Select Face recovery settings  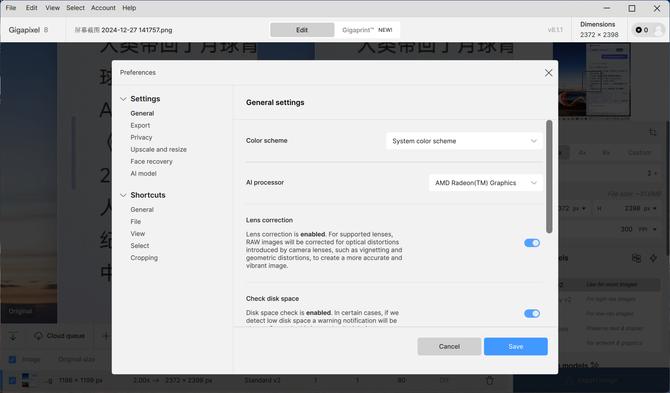pyautogui.click(x=152, y=161)
